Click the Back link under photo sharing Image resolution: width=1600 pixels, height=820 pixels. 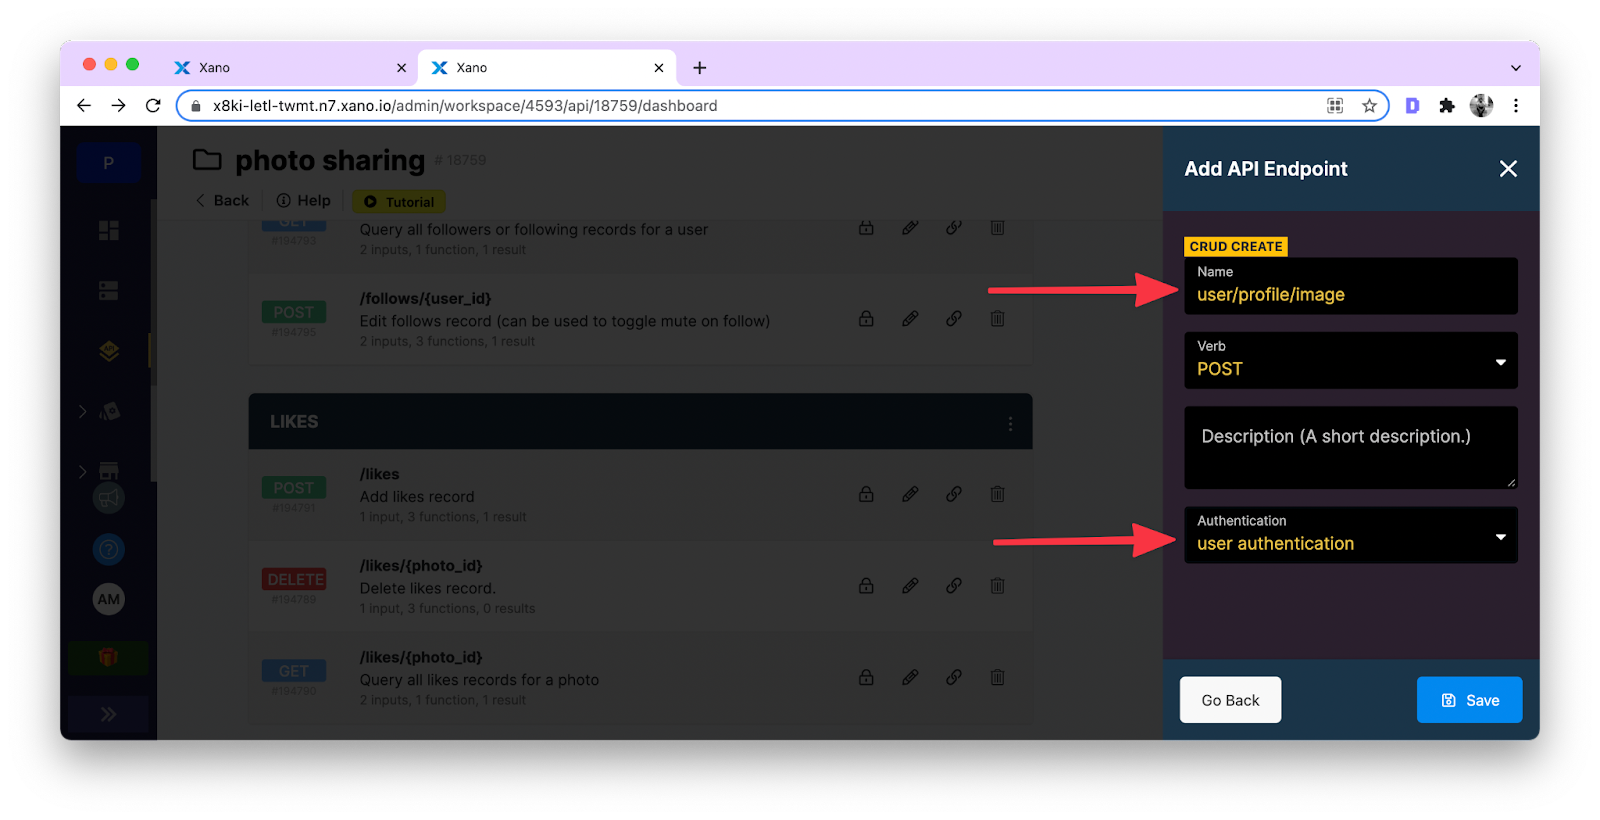pos(222,201)
